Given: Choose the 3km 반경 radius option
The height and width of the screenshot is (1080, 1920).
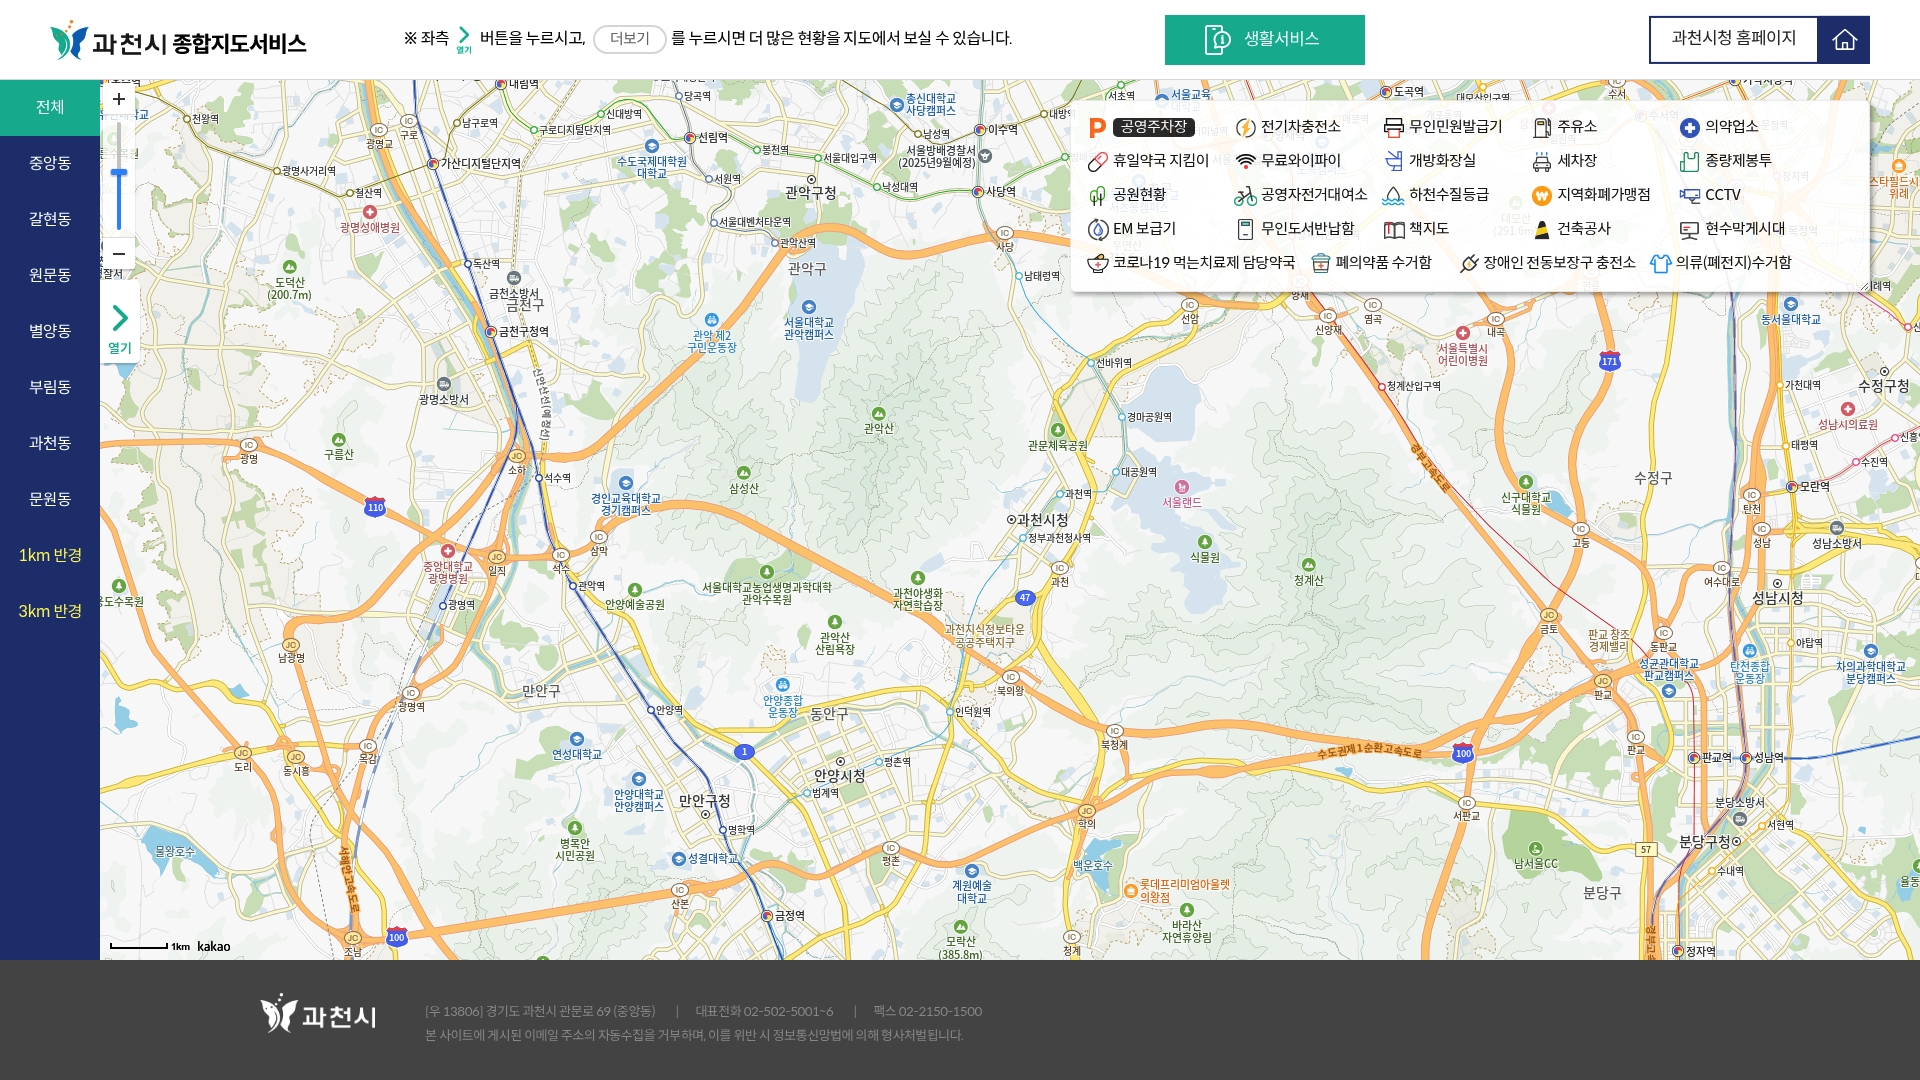Looking at the screenshot, I should (x=50, y=611).
